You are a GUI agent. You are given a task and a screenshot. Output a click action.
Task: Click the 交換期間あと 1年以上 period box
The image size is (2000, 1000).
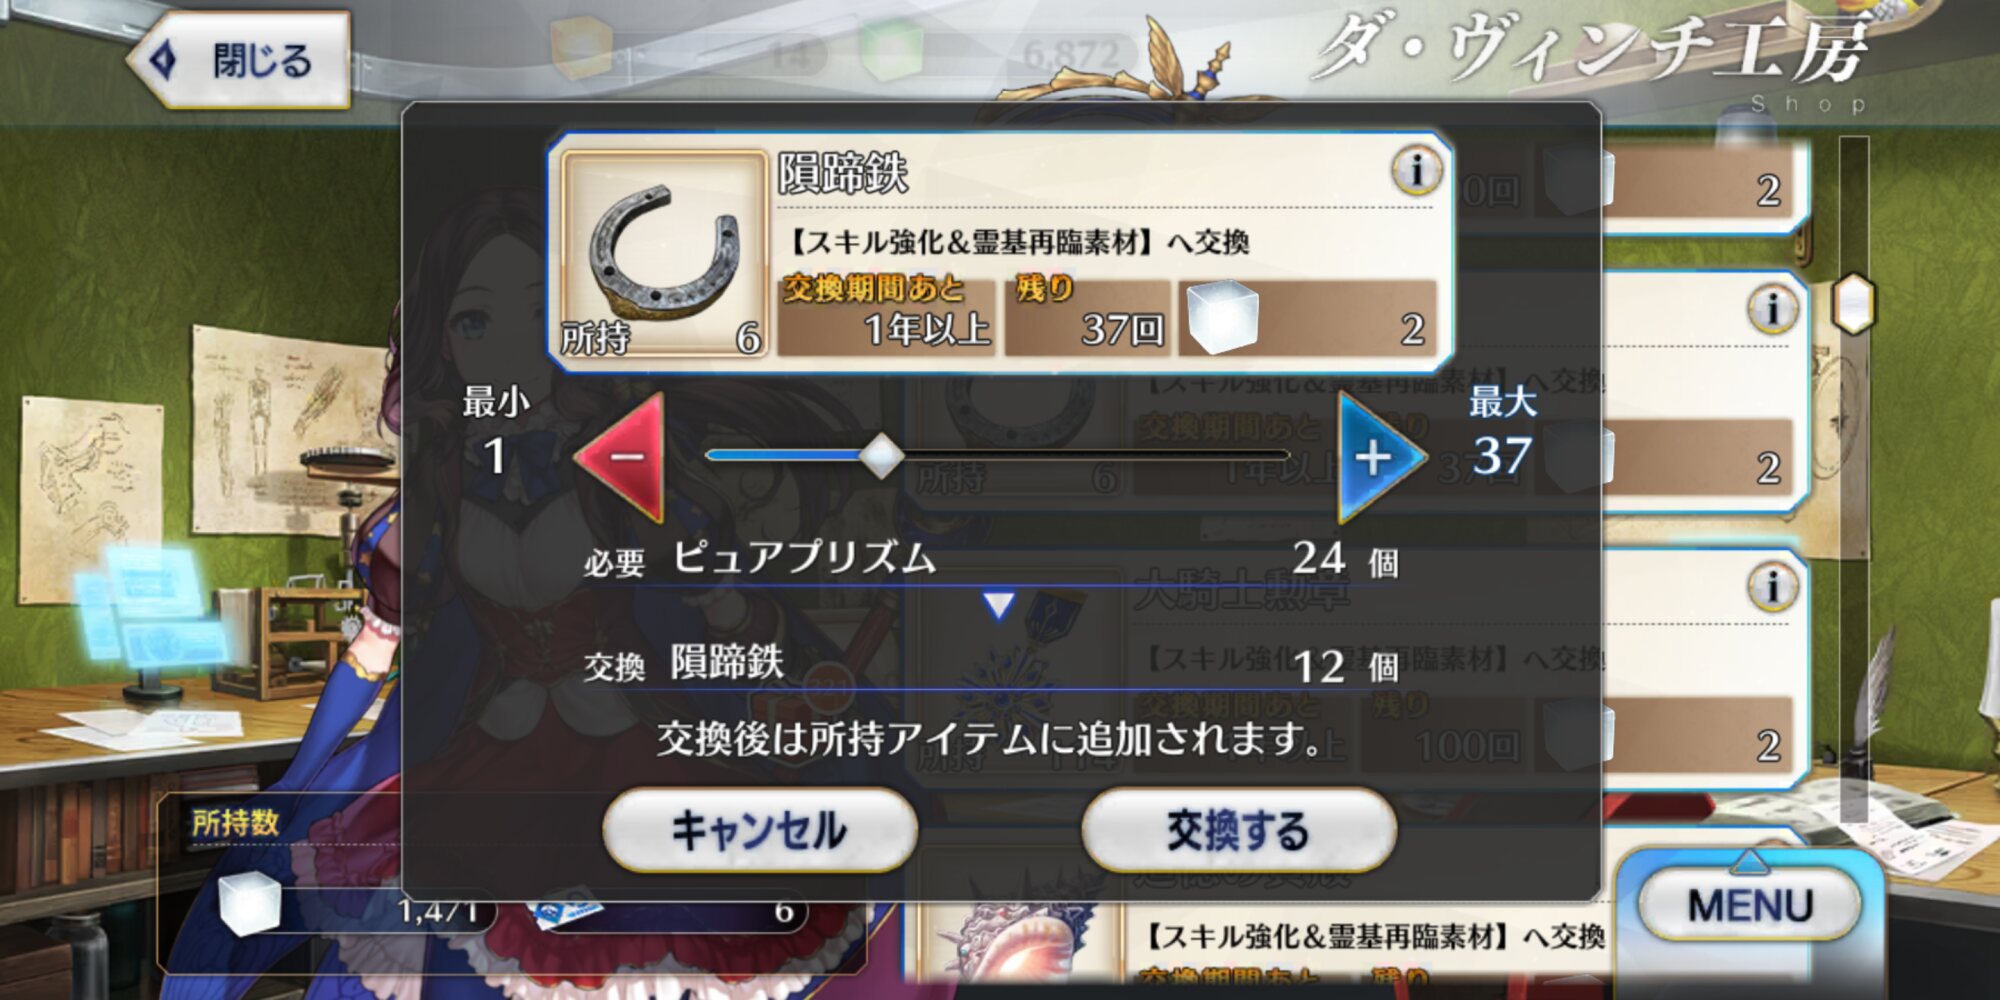[886, 316]
